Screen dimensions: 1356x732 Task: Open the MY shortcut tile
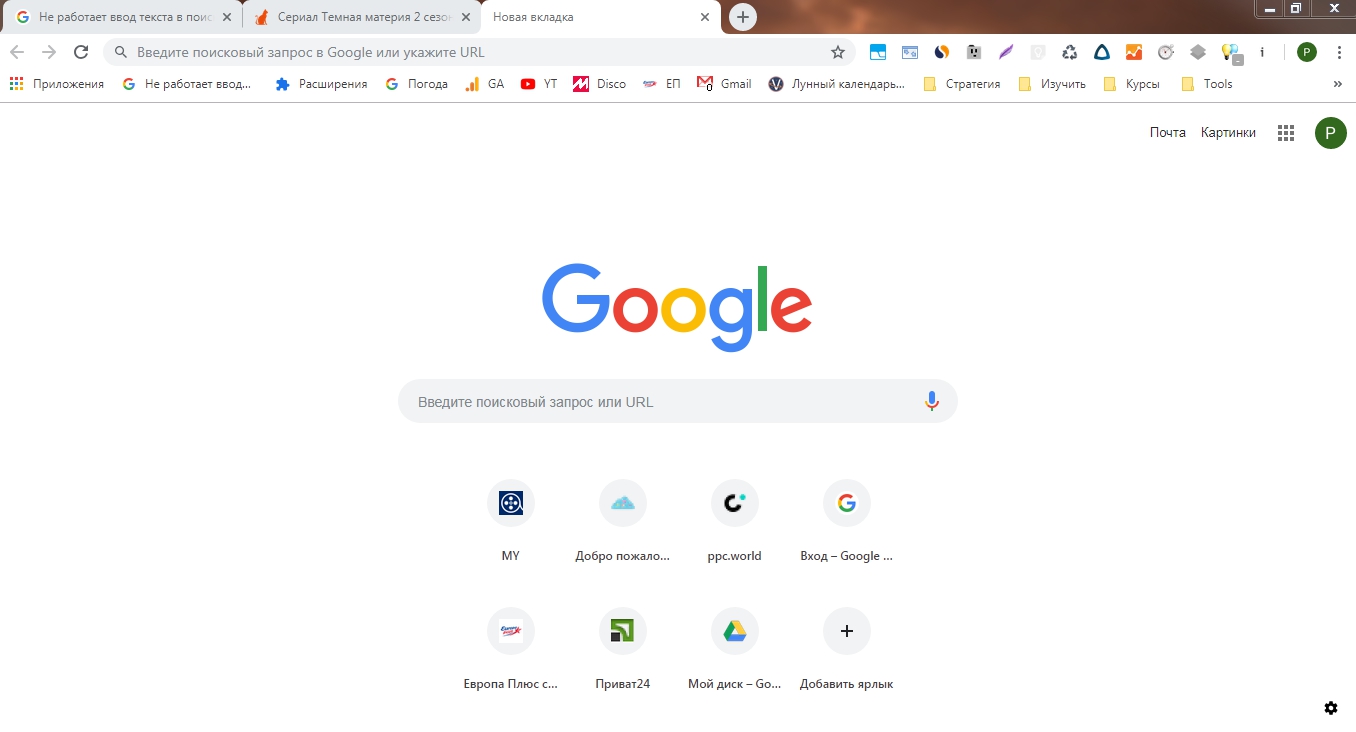pyautogui.click(x=511, y=523)
